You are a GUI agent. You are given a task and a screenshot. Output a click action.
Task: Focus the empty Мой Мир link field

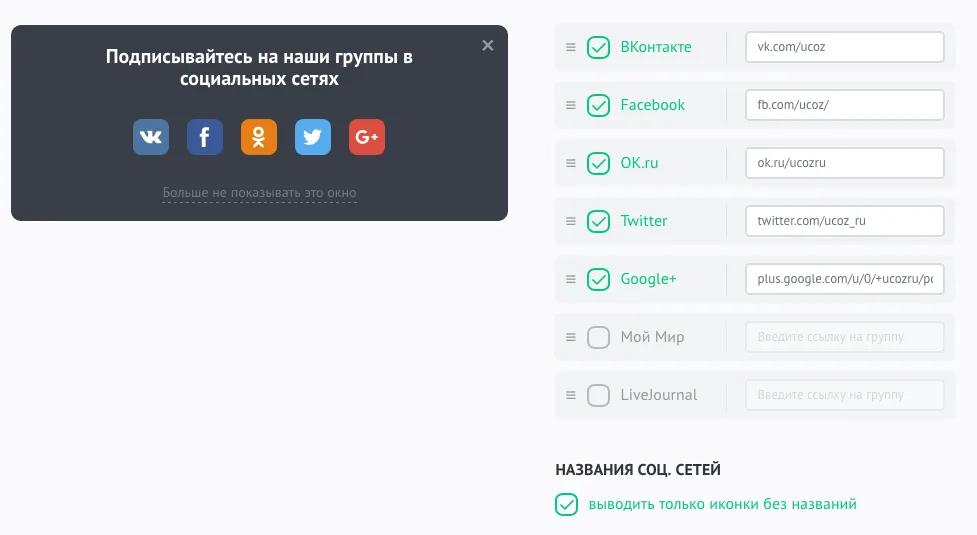pos(844,337)
